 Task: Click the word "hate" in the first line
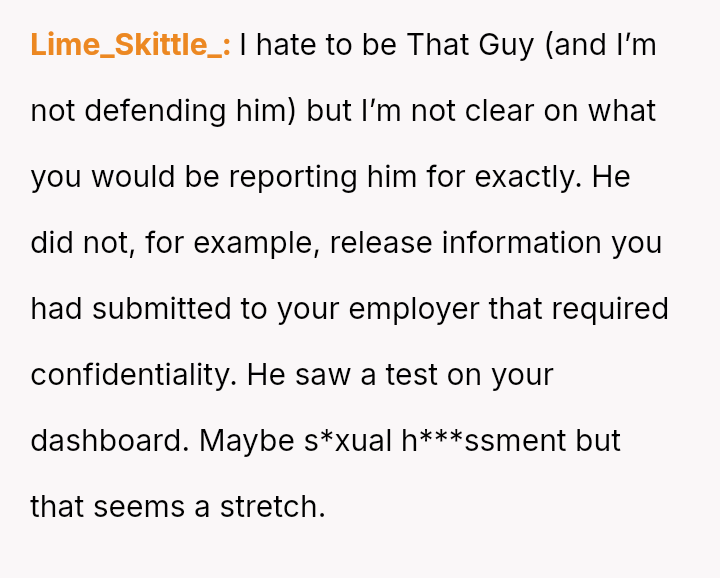289,45
